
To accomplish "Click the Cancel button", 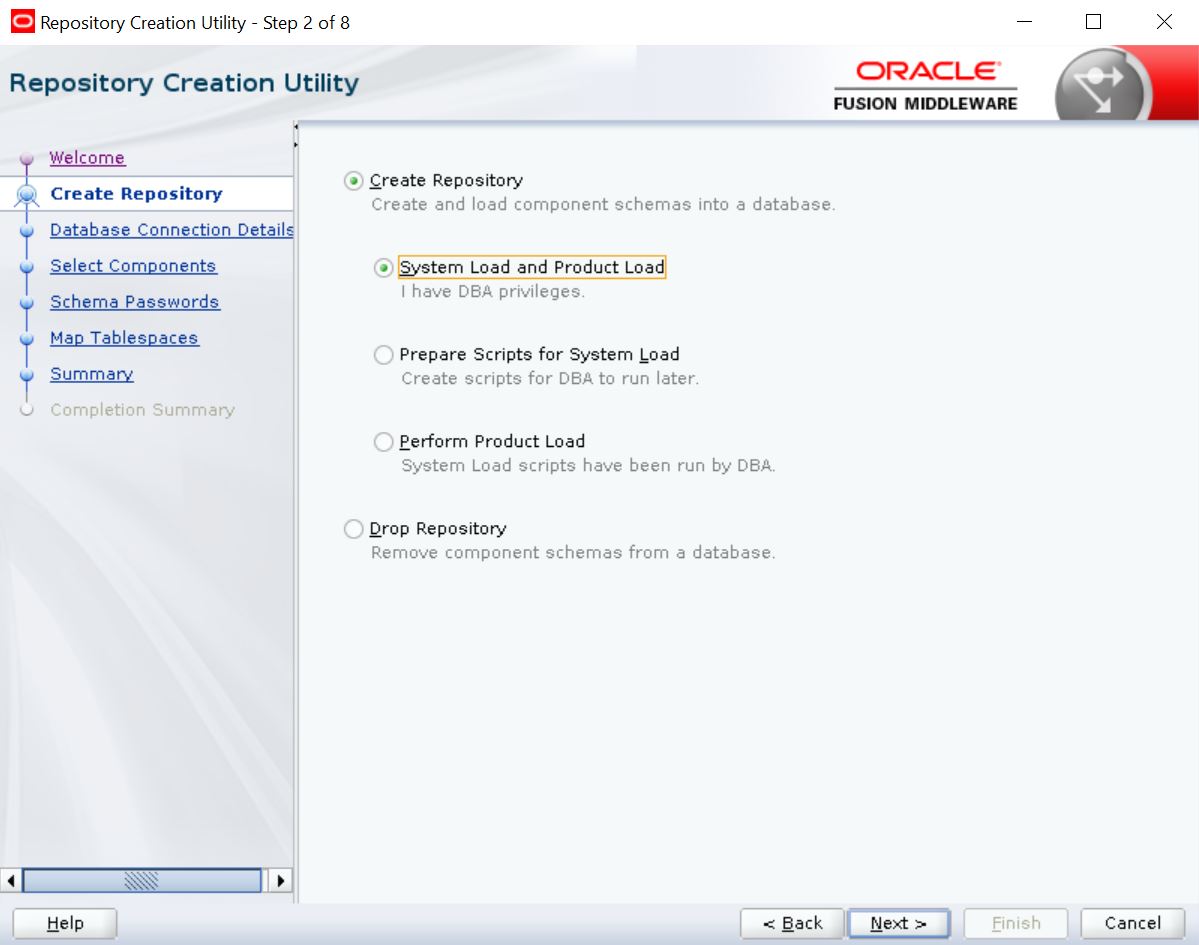I will (x=1132, y=923).
